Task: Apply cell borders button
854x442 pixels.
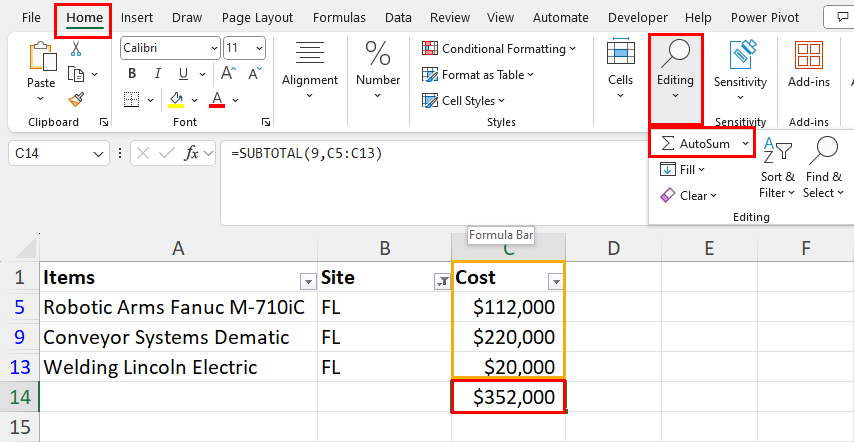Action: (x=132, y=100)
